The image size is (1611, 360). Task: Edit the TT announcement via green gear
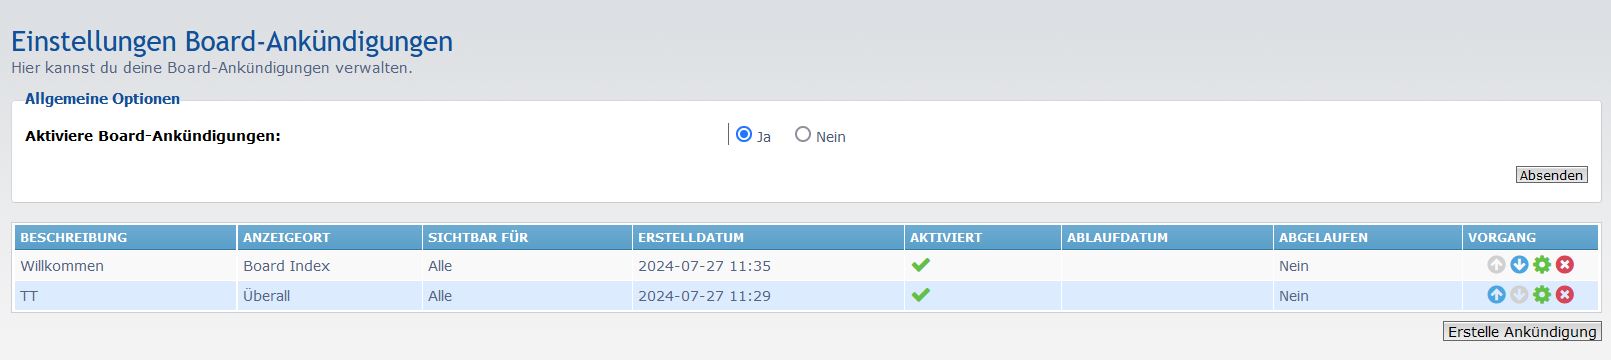1542,295
